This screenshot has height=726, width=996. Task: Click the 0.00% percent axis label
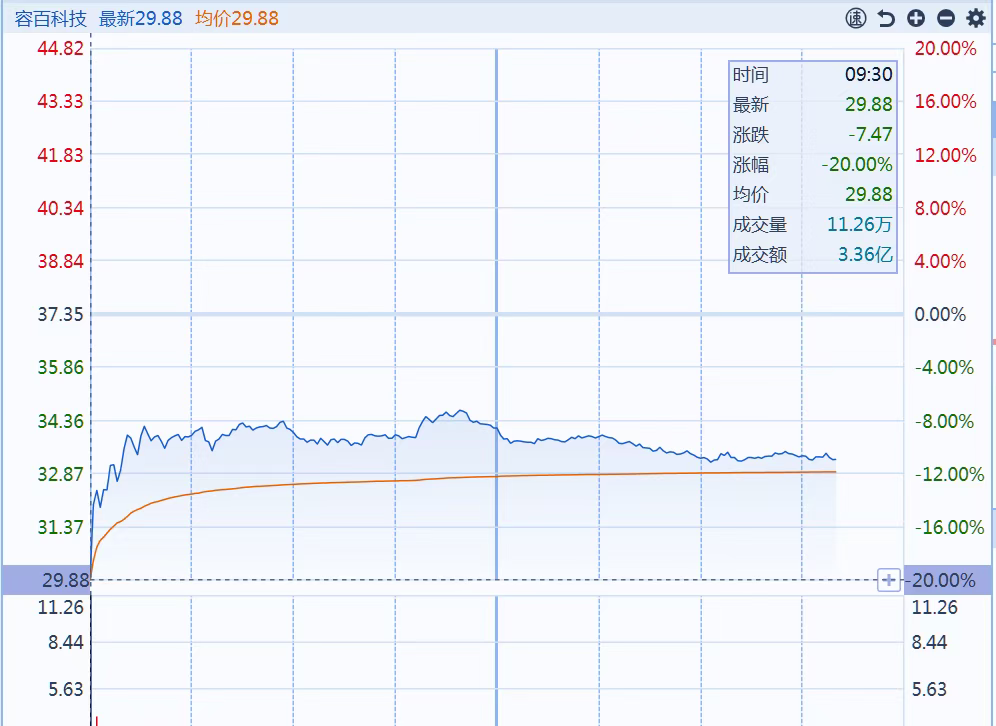pyautogui.click(x=940, y=315)
